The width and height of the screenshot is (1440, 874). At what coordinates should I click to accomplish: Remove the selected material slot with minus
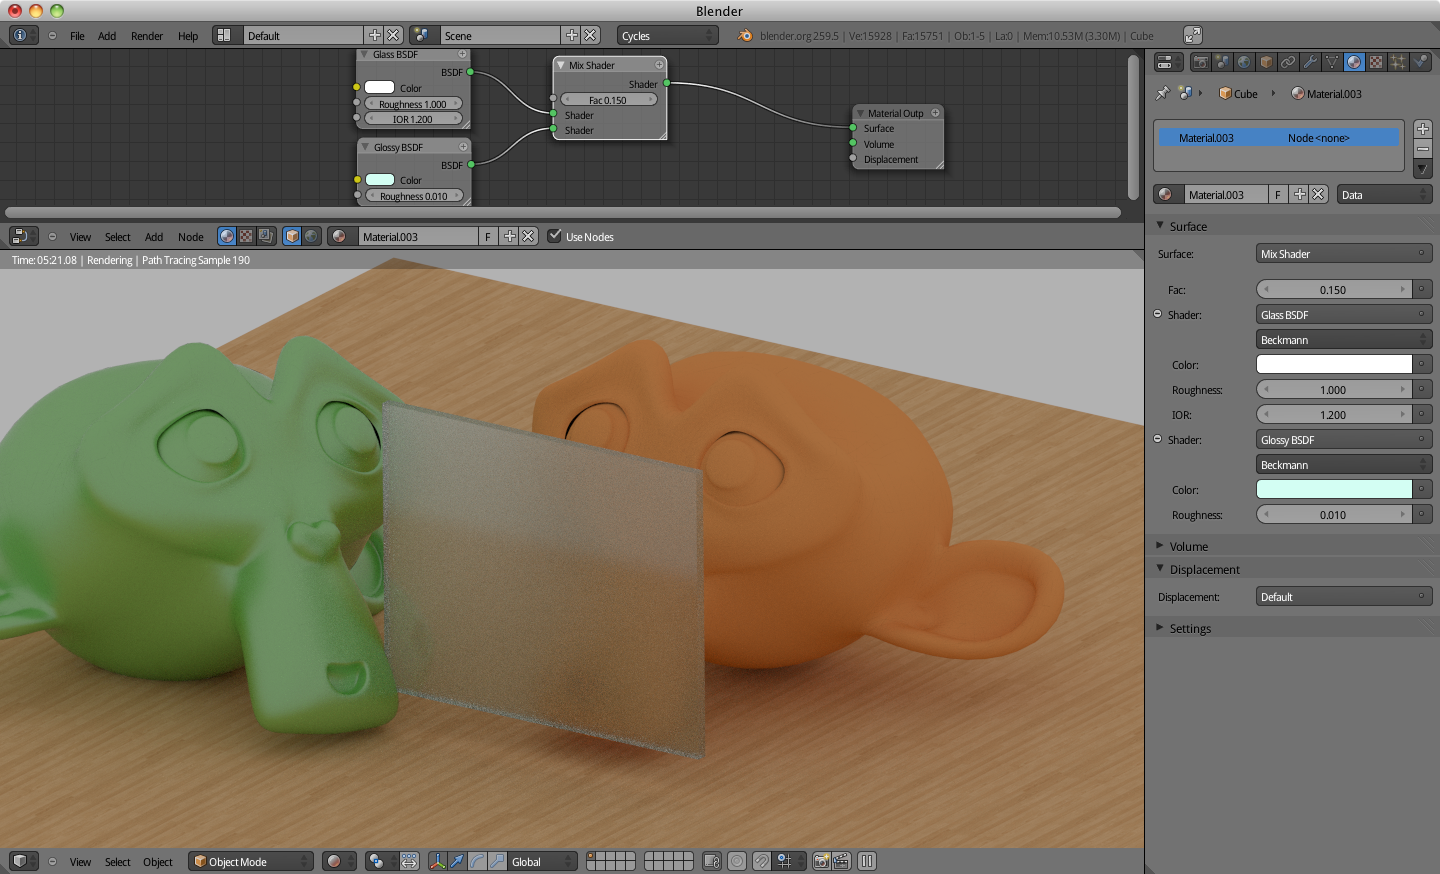pyautogui.click(x=1423, y=148)
